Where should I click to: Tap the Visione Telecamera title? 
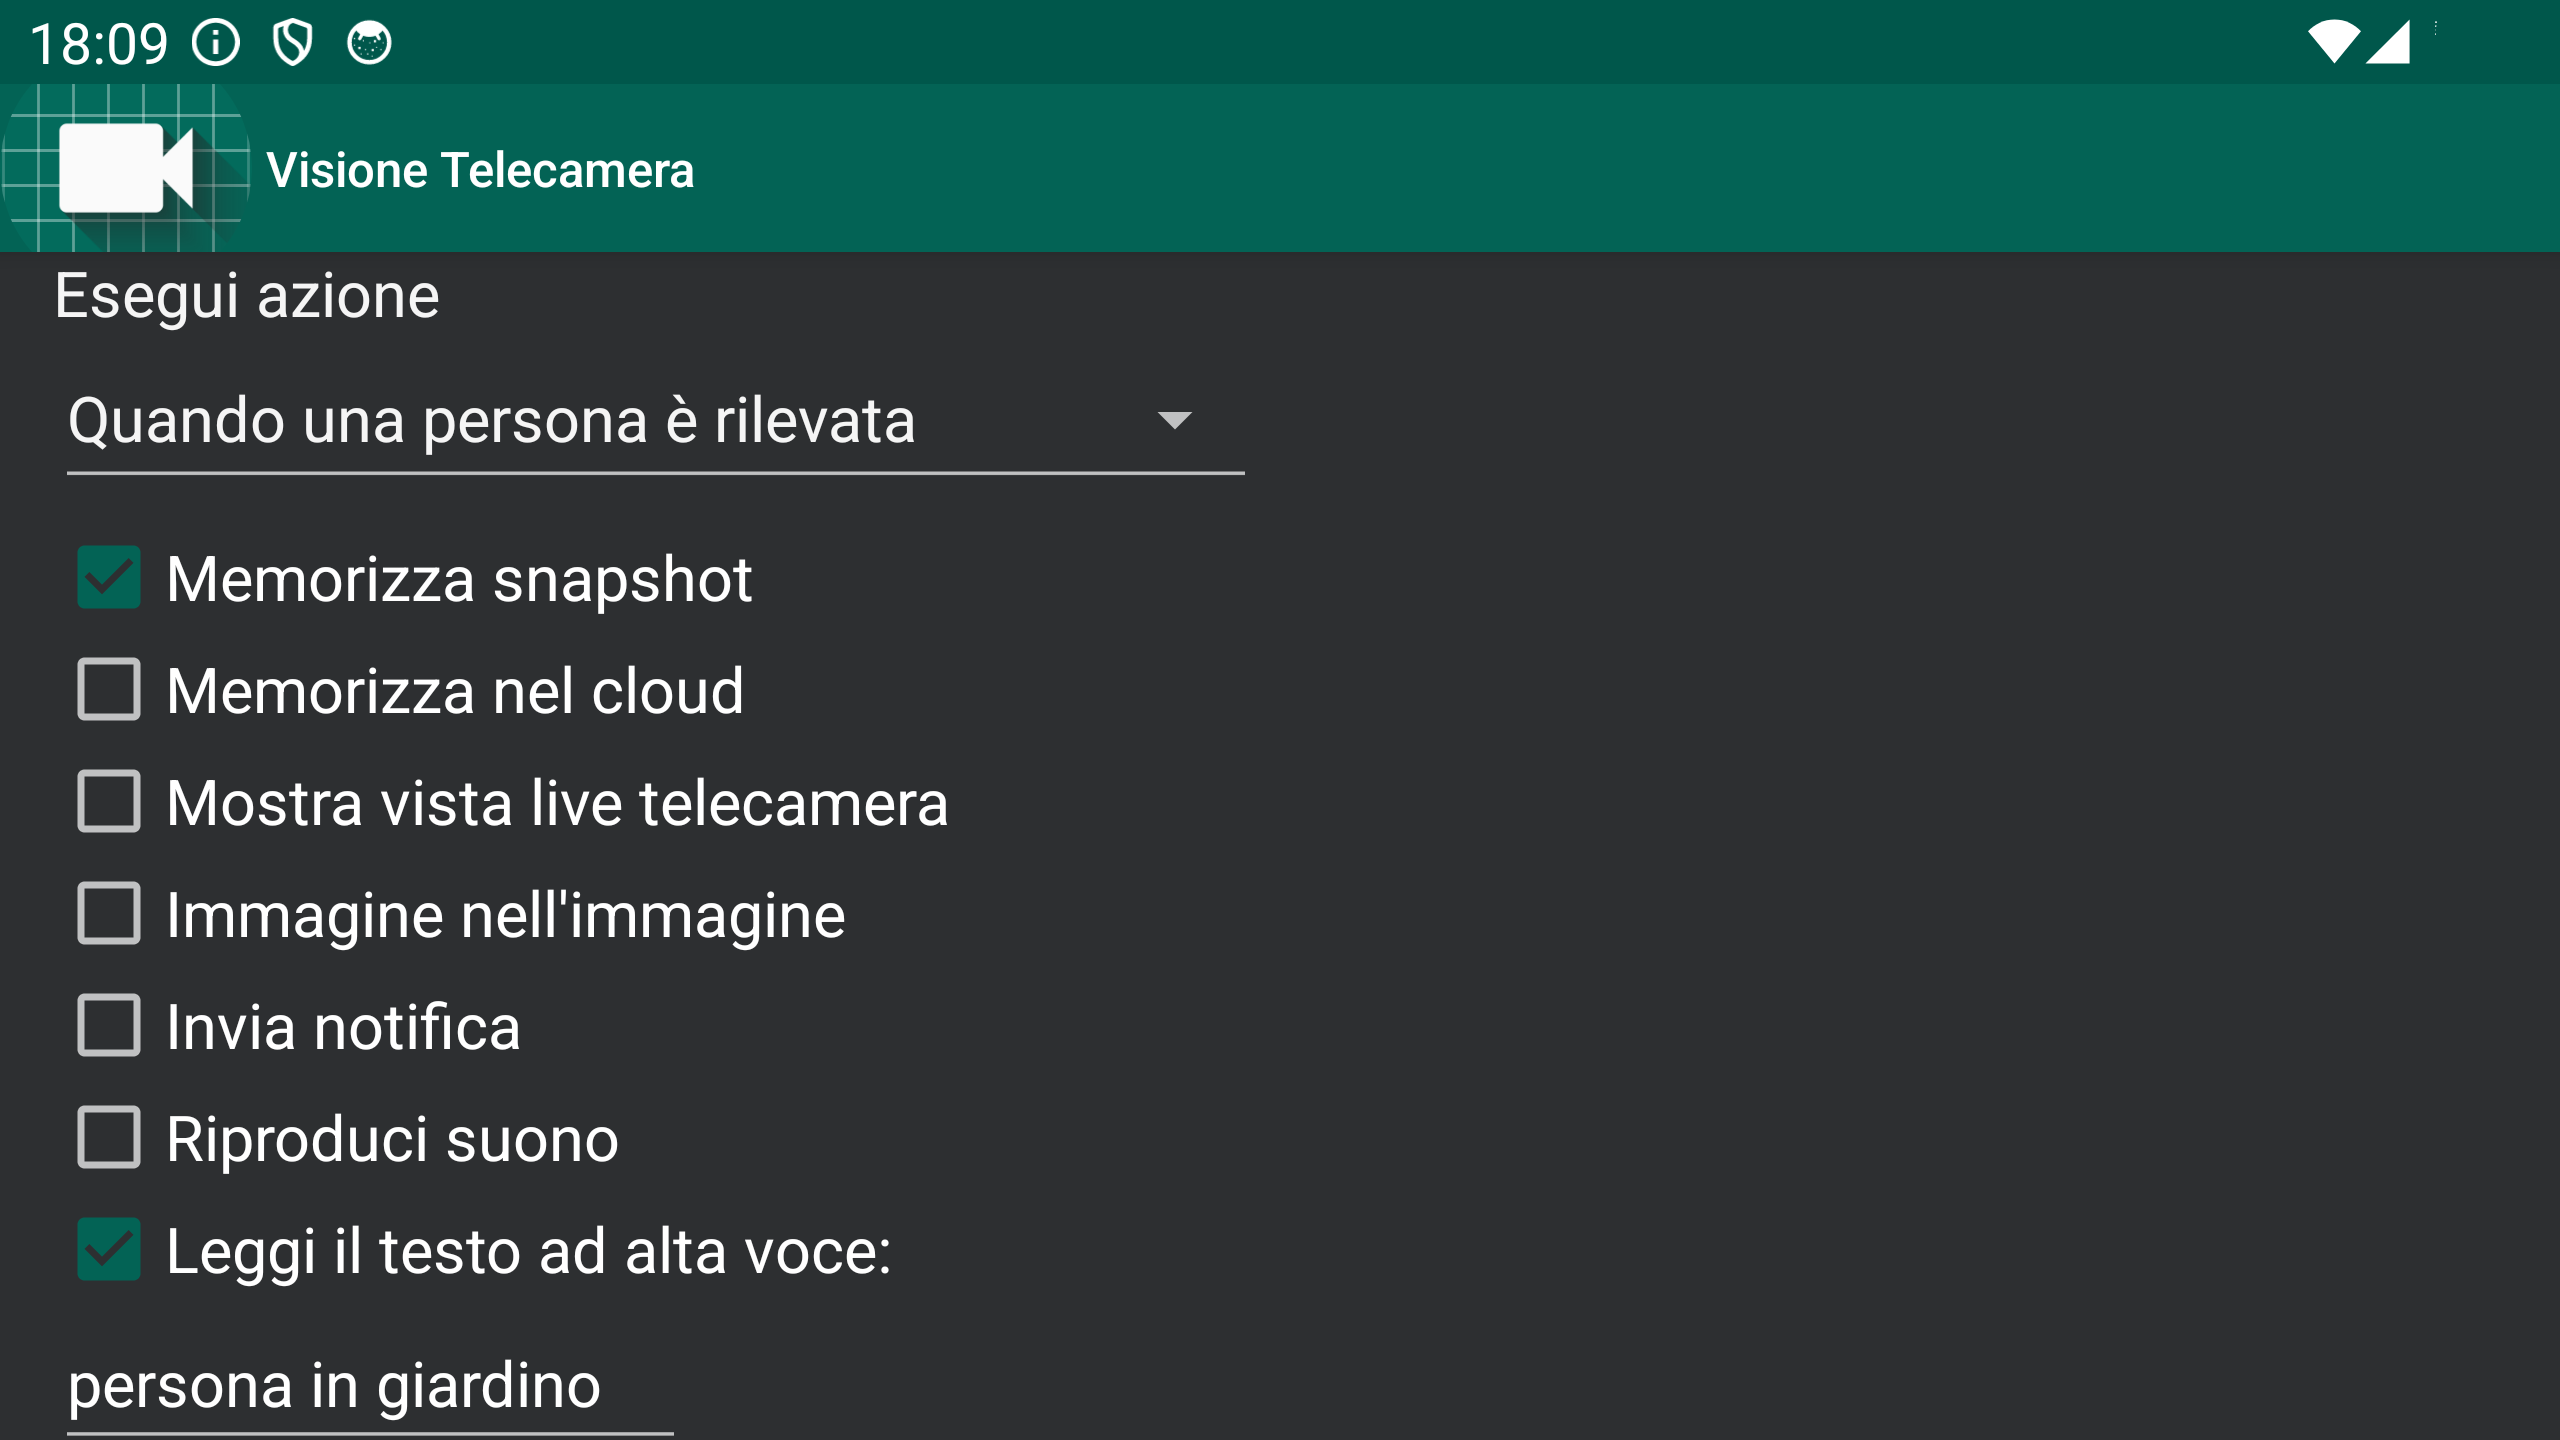pos(480,170)
